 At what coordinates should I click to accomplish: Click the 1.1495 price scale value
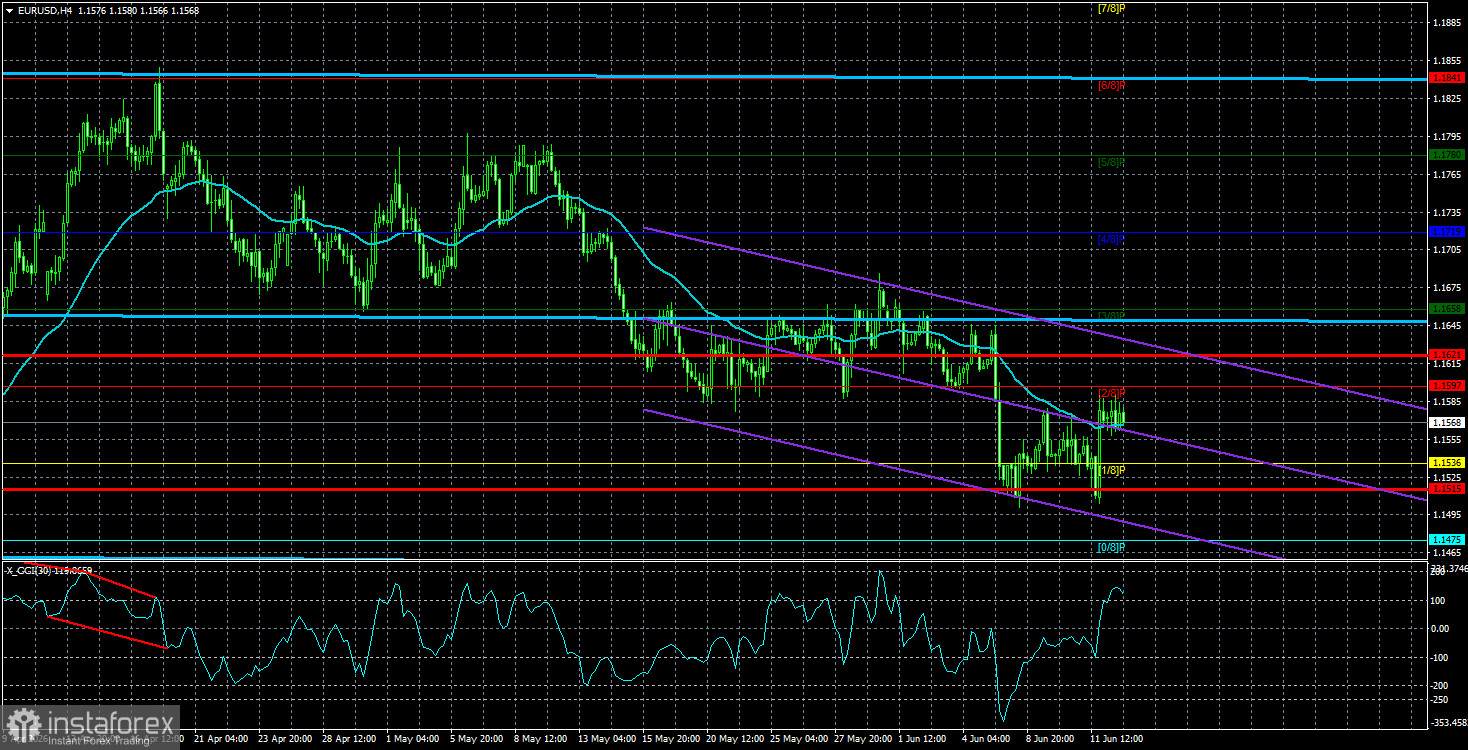1447,515
